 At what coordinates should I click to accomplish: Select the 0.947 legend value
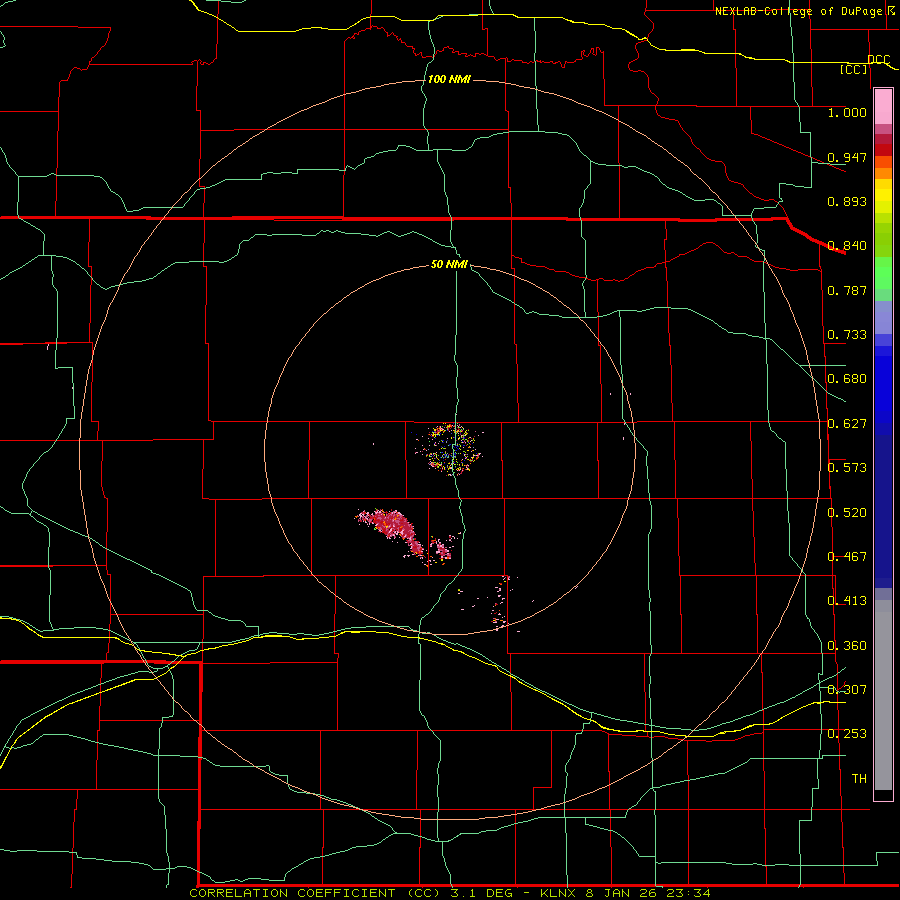click(847, 157)
